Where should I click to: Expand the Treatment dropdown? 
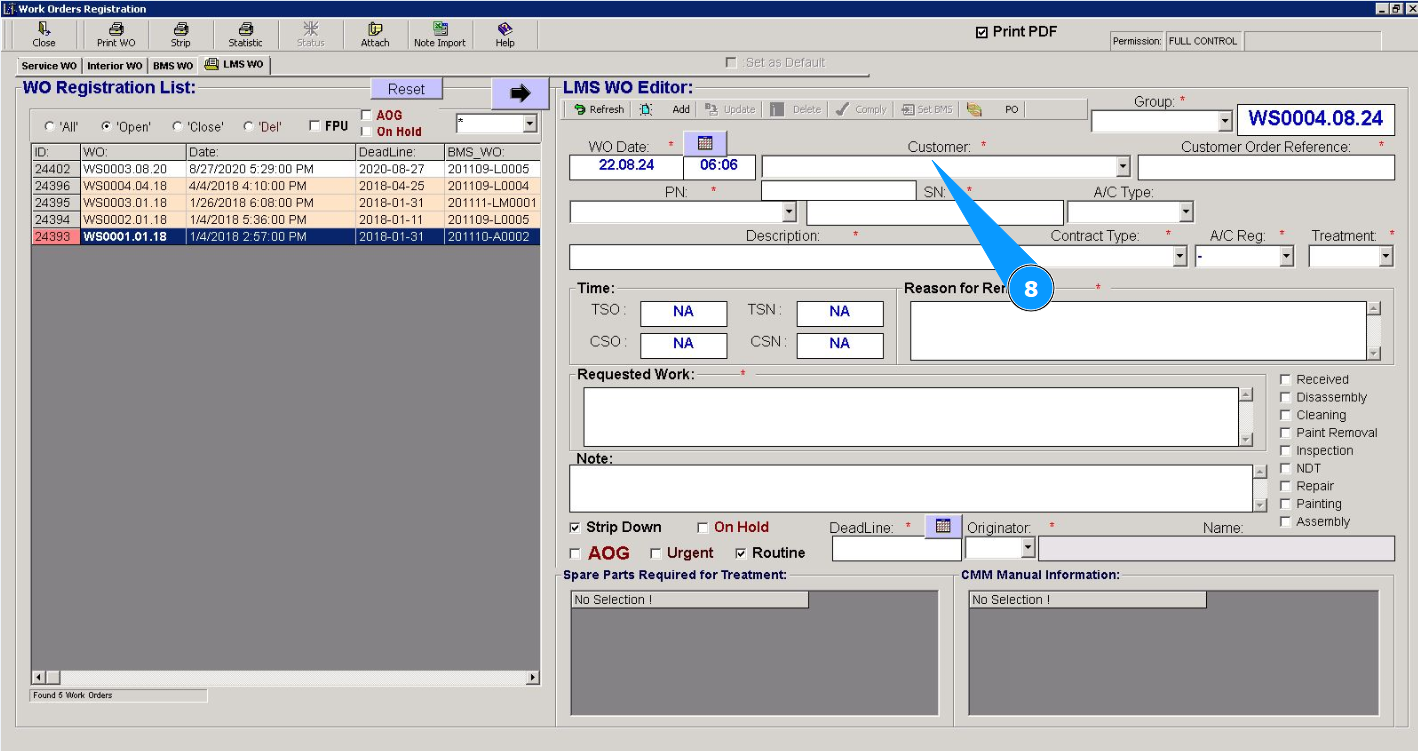(x=1385, y=256)
